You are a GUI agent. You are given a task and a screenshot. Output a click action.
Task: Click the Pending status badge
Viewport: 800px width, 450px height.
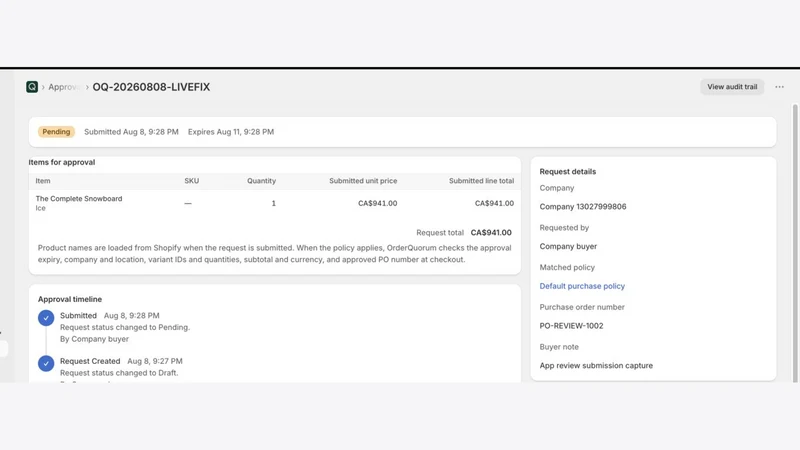(56, 132)
